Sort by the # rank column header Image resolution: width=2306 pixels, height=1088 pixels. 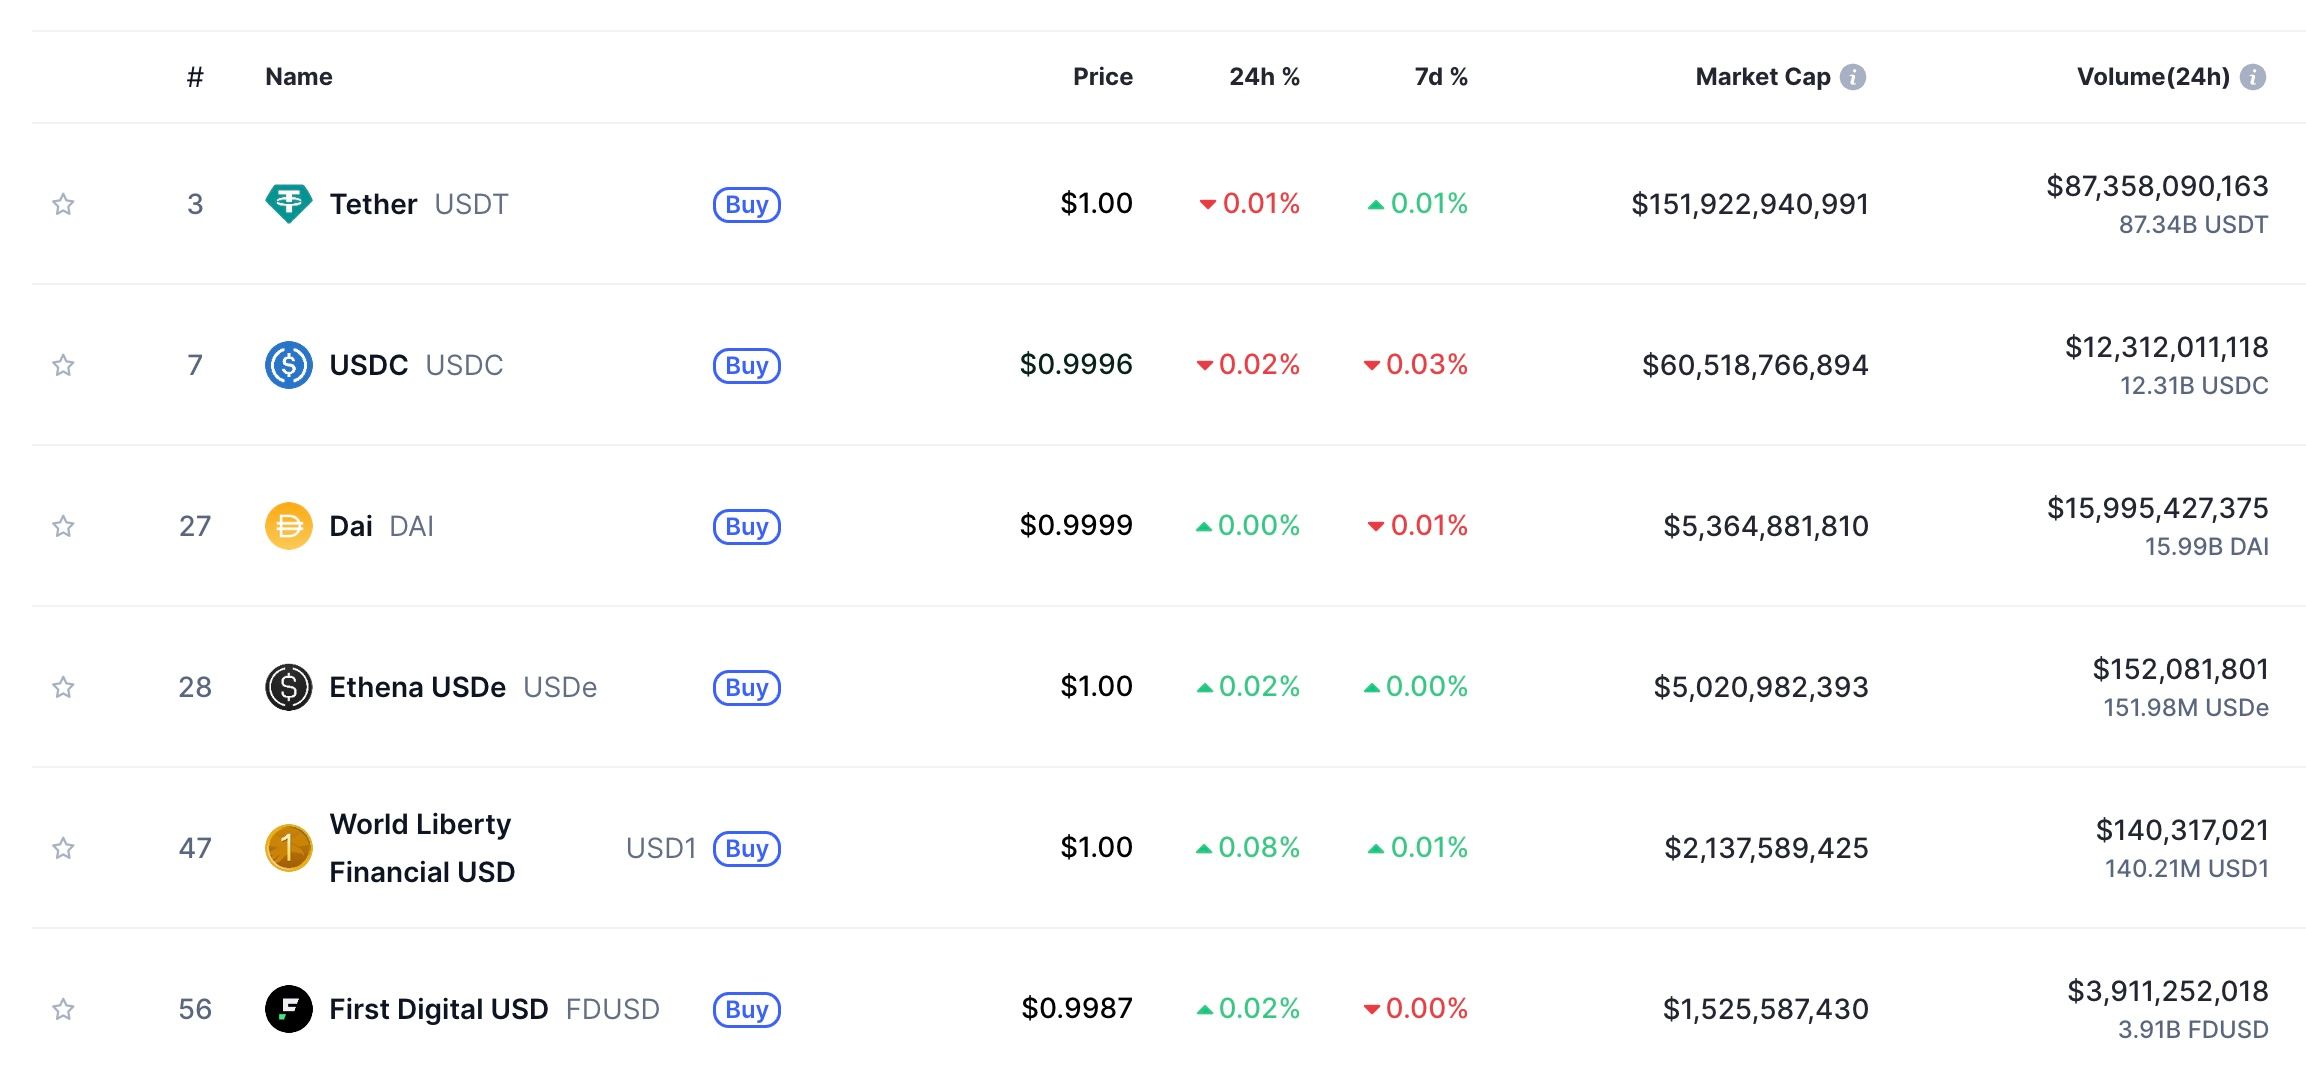tap(195, 77)
